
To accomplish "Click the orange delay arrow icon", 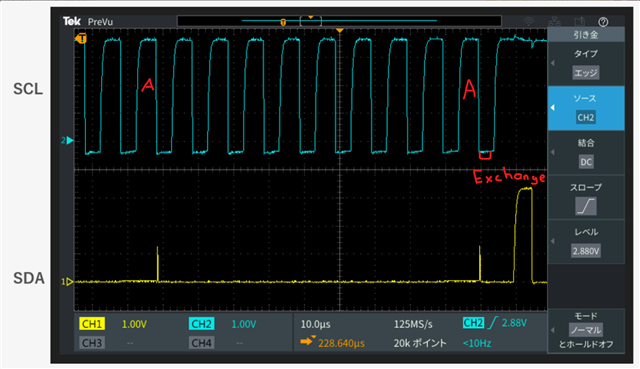I will [x=308, y=341].
